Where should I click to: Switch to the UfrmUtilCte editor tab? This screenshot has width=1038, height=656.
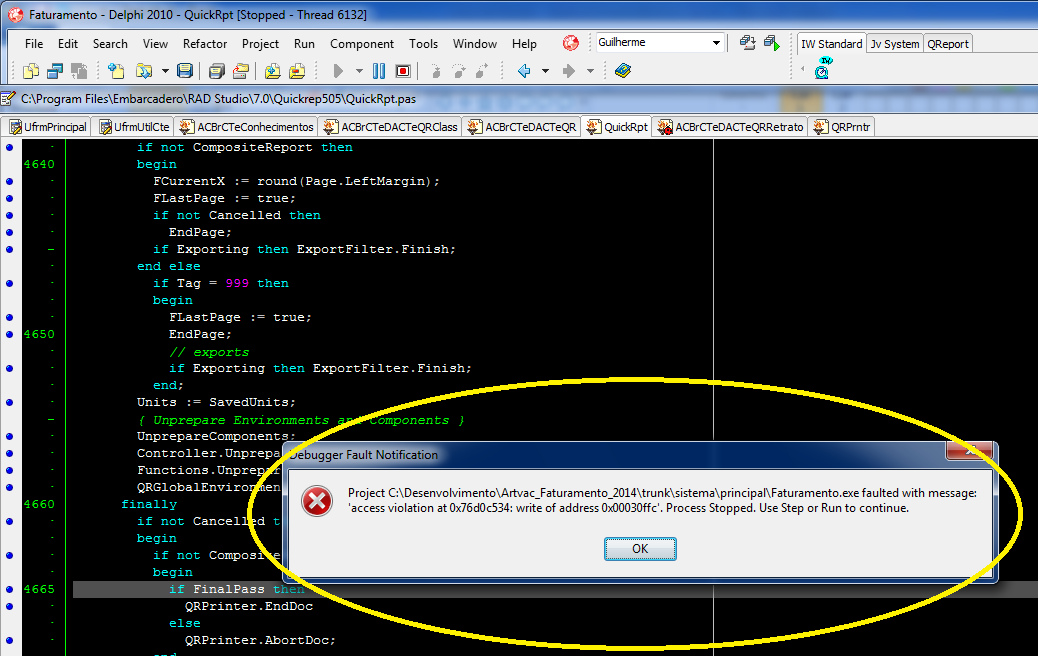[134, 126]
